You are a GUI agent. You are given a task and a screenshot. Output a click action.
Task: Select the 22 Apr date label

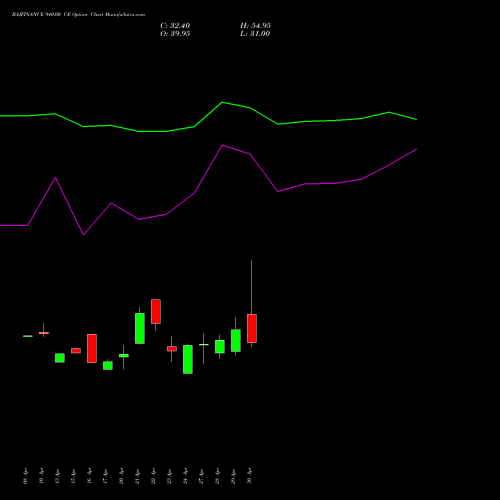tap(154, 476)
